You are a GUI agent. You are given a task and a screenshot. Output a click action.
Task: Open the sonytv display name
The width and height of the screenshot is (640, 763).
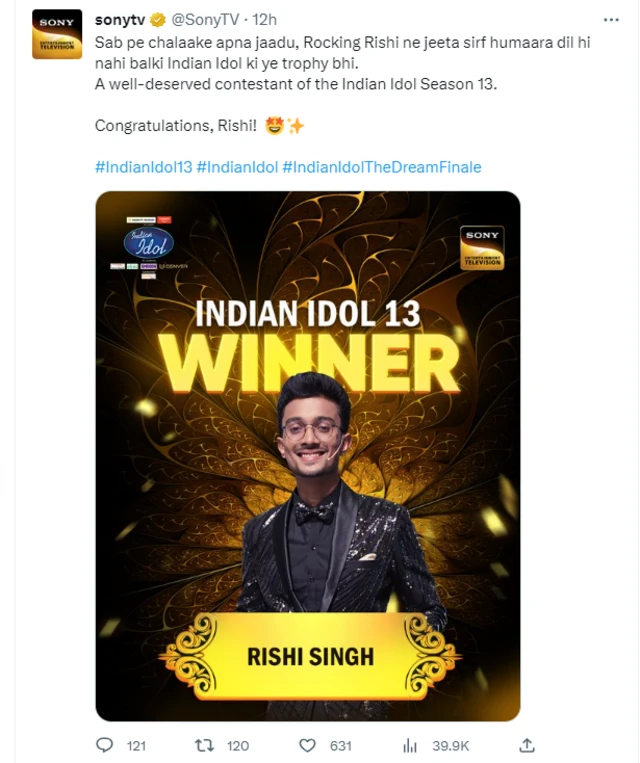pos(120,20)
